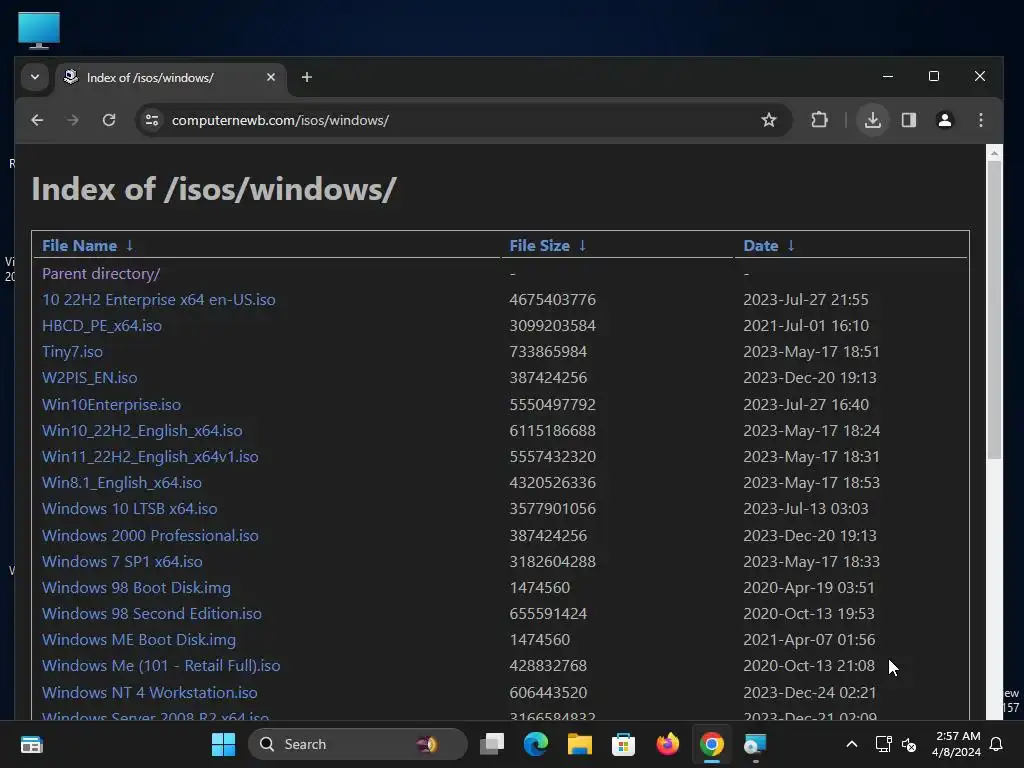Sort the listing by Date

(769, 246)
